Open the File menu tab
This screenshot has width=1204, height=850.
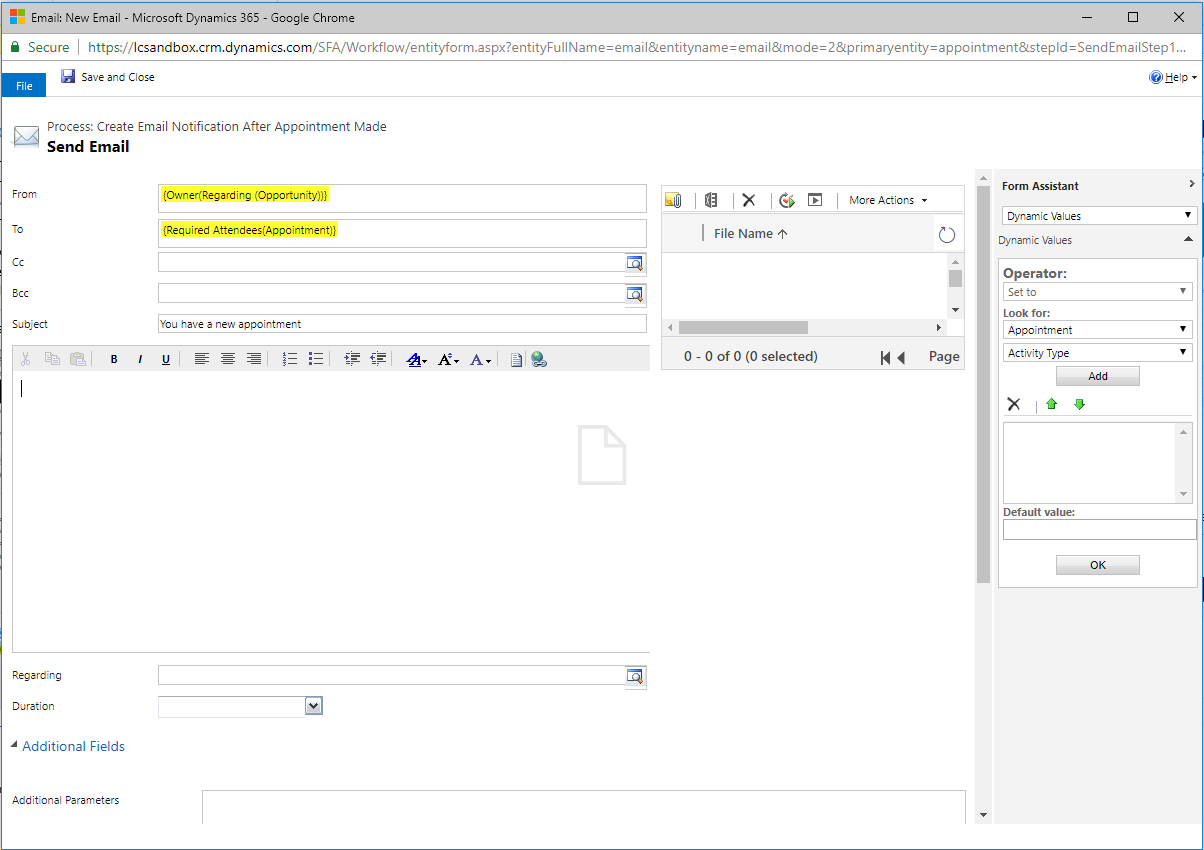click(x=23, y=85)
